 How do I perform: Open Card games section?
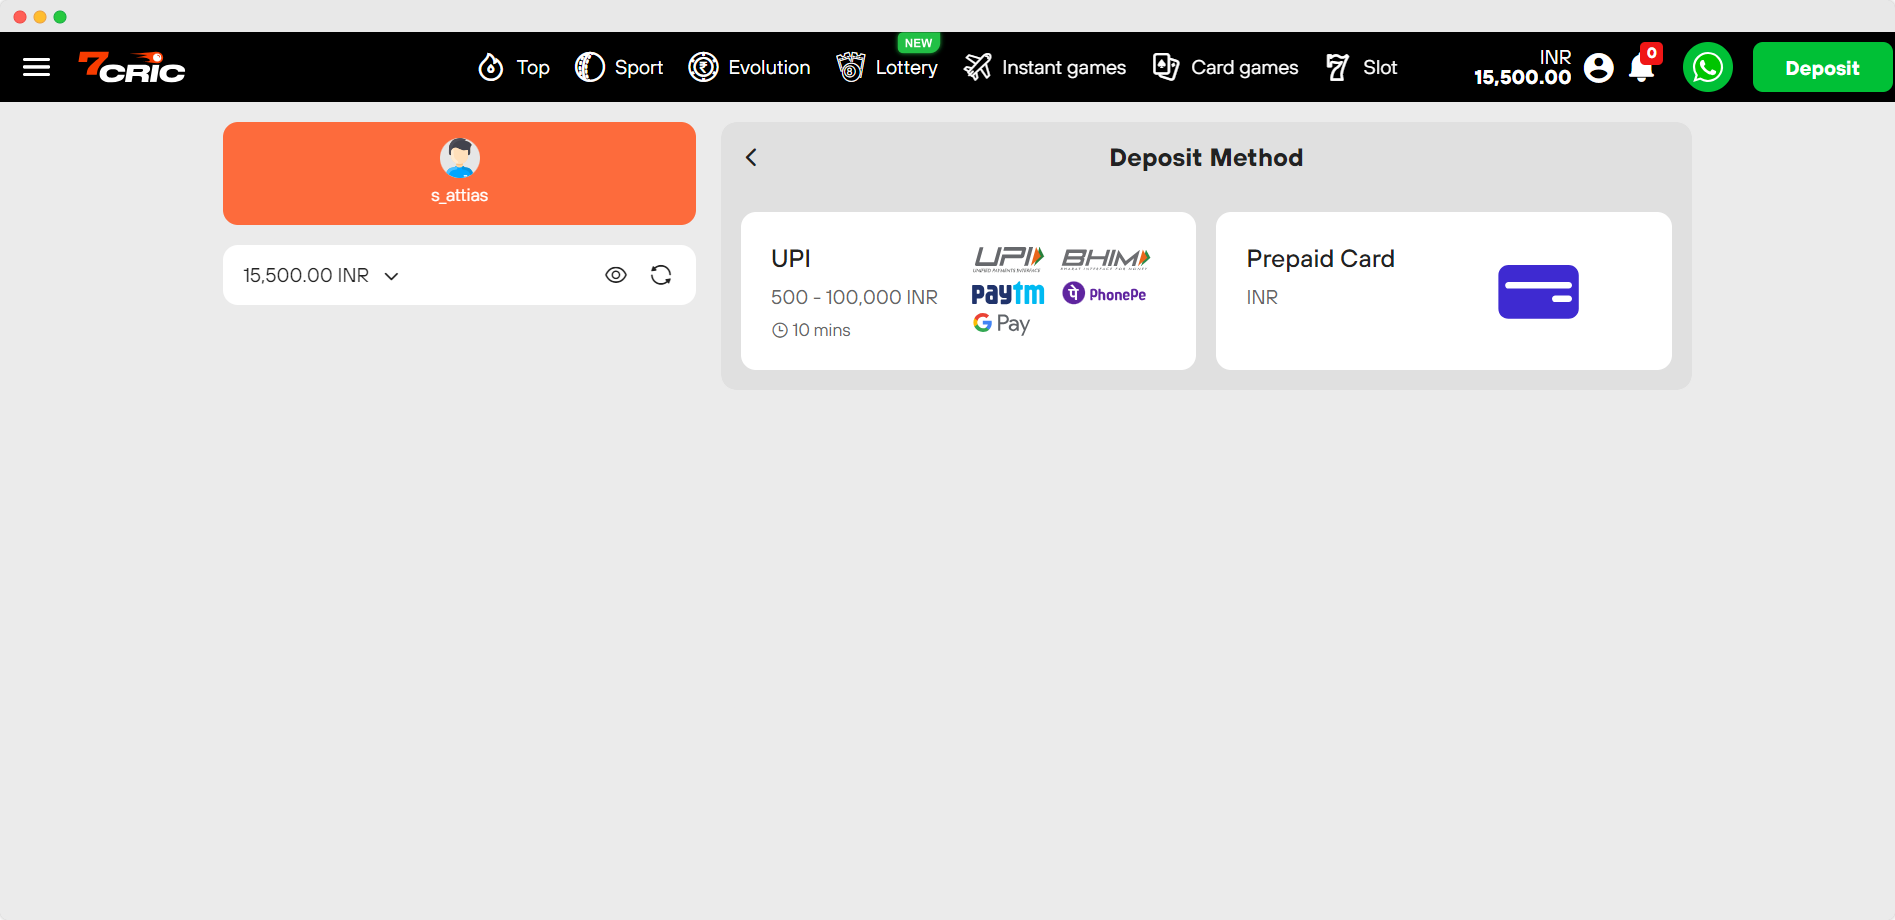tap(1225, 67)
